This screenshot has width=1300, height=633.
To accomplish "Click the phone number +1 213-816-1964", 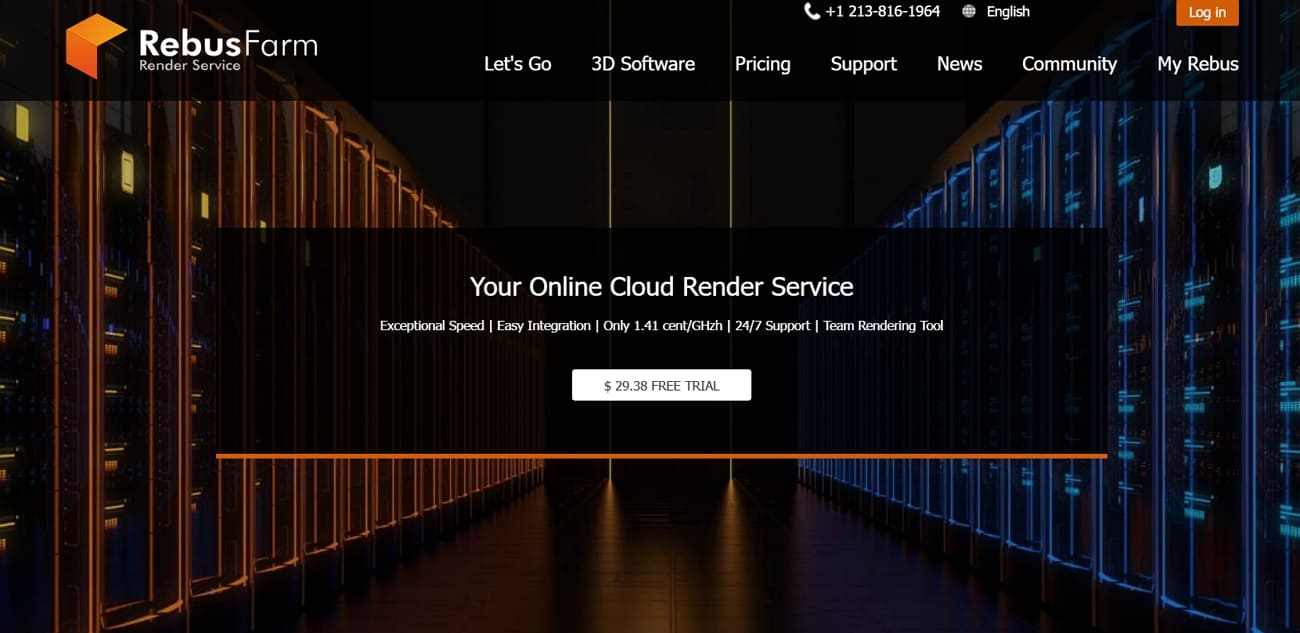I will tap(882, 12).
